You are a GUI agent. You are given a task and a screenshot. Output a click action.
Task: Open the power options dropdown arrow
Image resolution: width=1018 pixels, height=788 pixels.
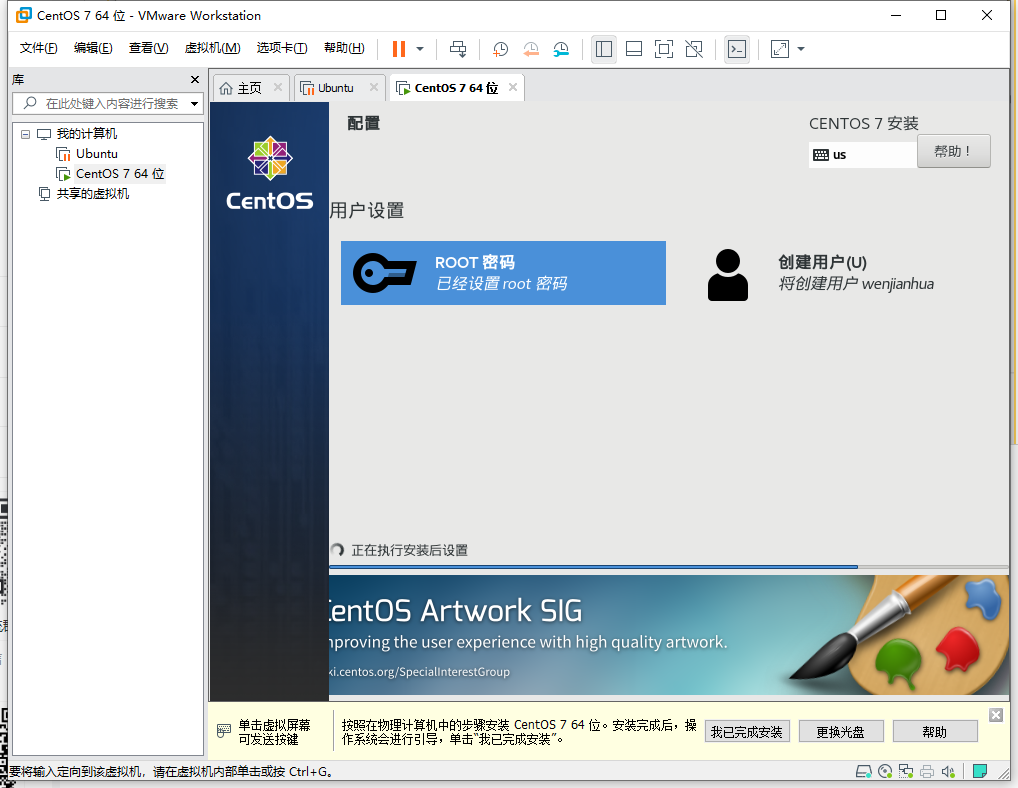(420, 49)
